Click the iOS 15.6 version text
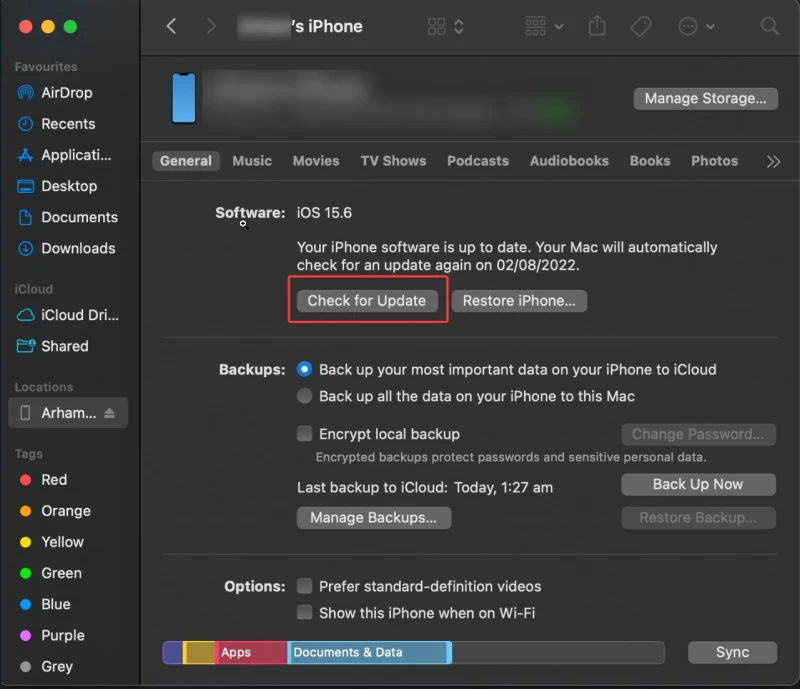 pyautogui.click(x=324, y=213)
